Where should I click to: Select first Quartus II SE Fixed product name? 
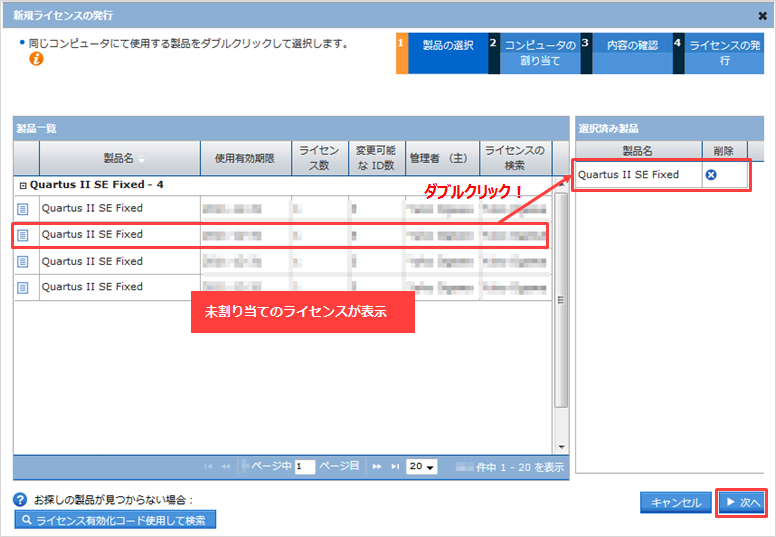coord(92,208)
